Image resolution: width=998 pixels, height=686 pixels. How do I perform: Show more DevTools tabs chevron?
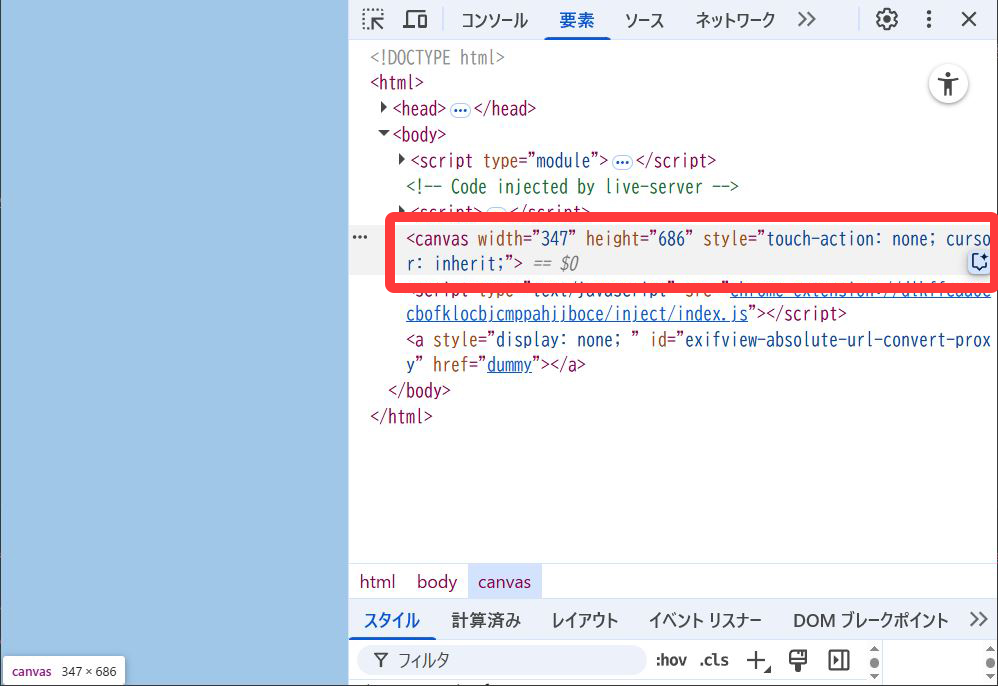[806, 20]
